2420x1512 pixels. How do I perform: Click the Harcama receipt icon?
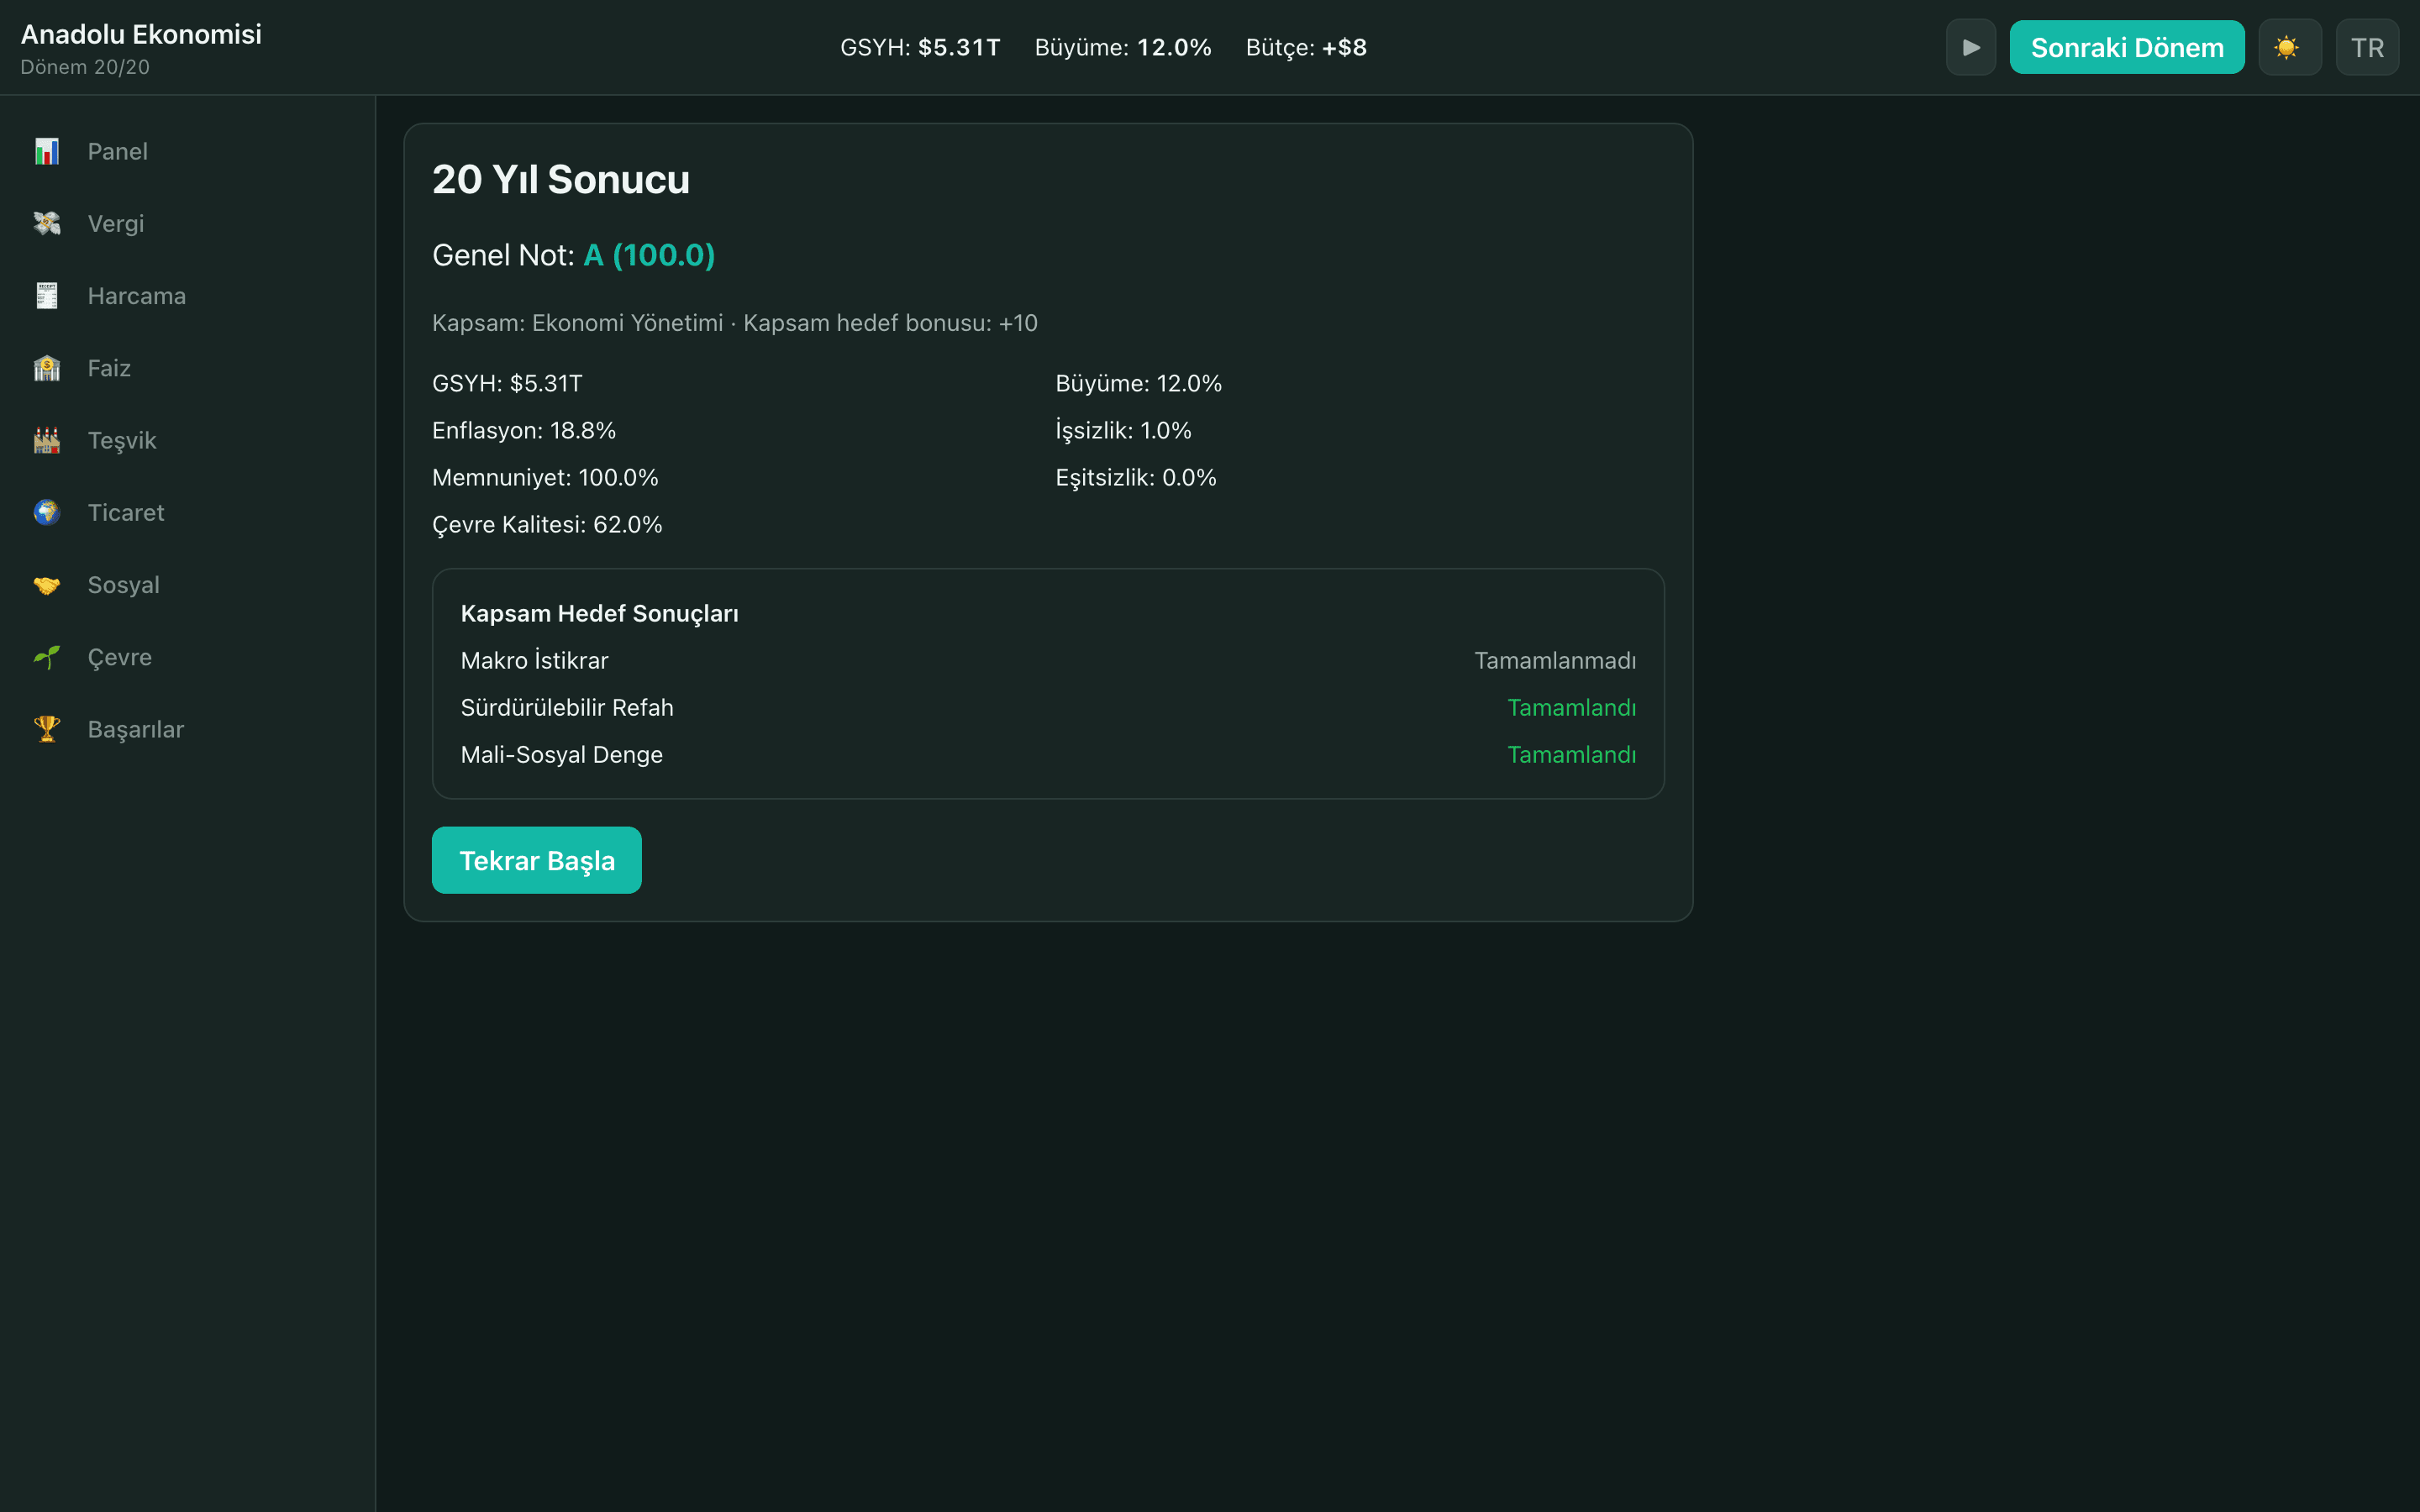[47, 296]
